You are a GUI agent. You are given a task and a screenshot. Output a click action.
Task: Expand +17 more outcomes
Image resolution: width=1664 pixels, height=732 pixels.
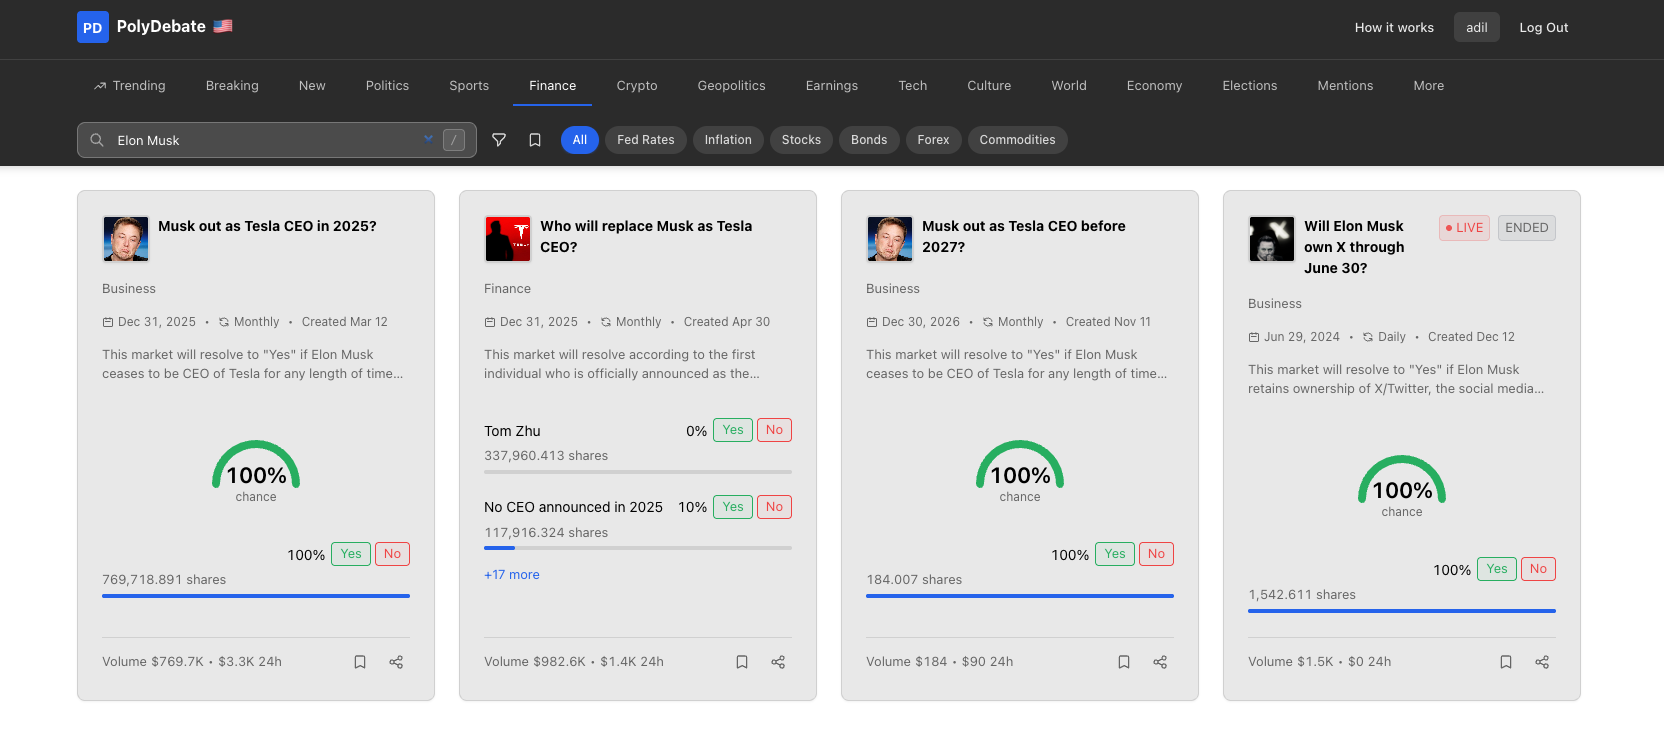pos(512,575)
